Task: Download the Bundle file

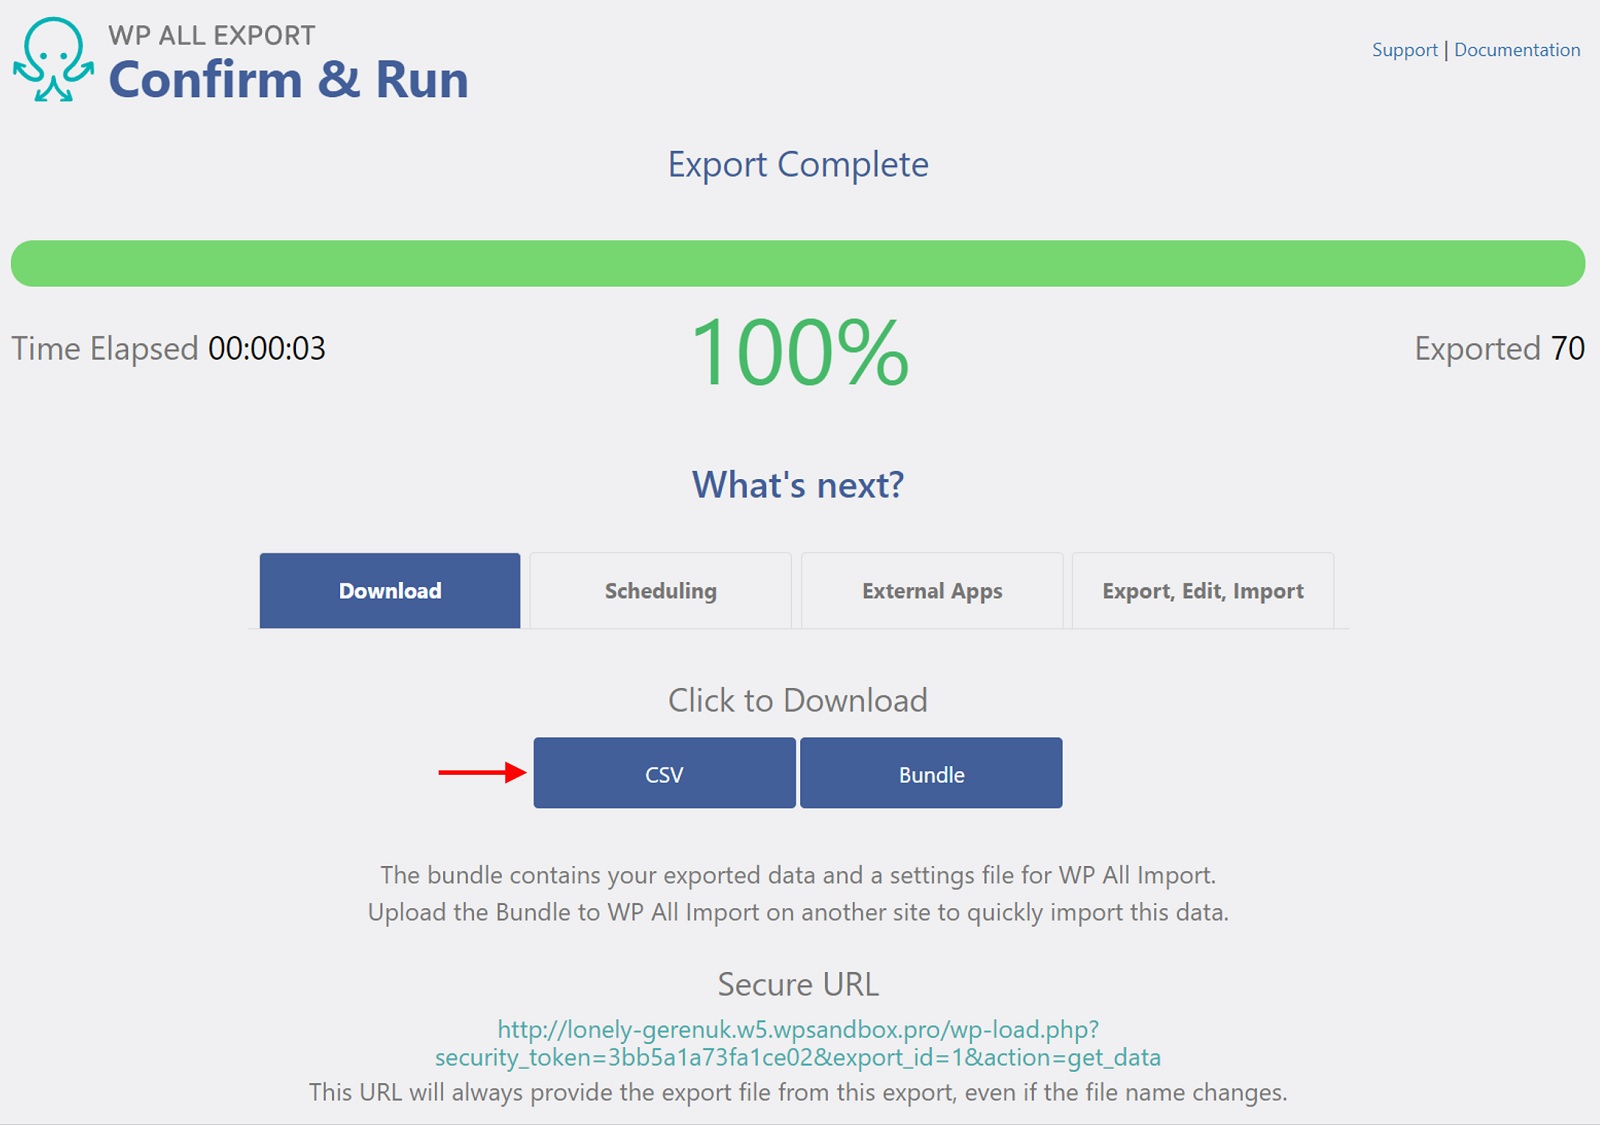Action: pos(931,774)
